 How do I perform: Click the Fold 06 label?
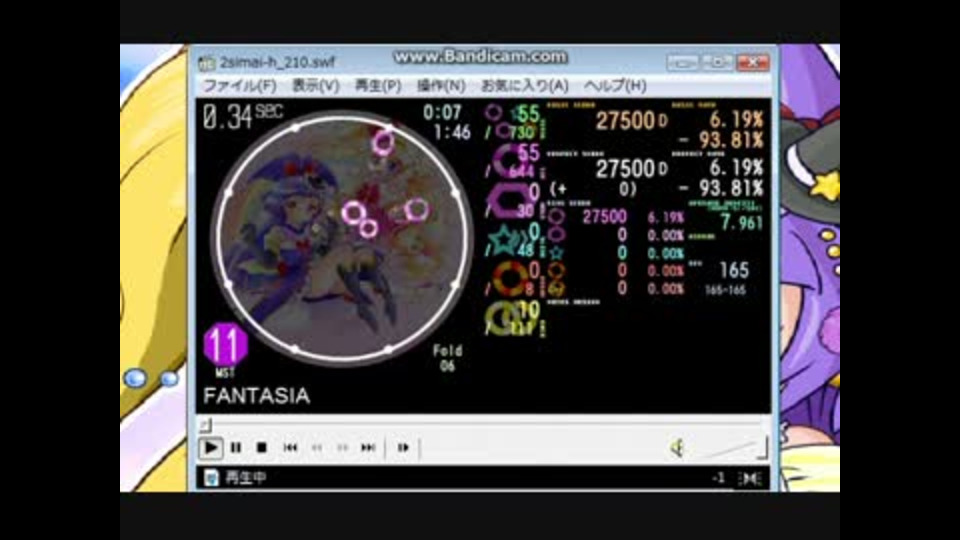click(448, 358)
